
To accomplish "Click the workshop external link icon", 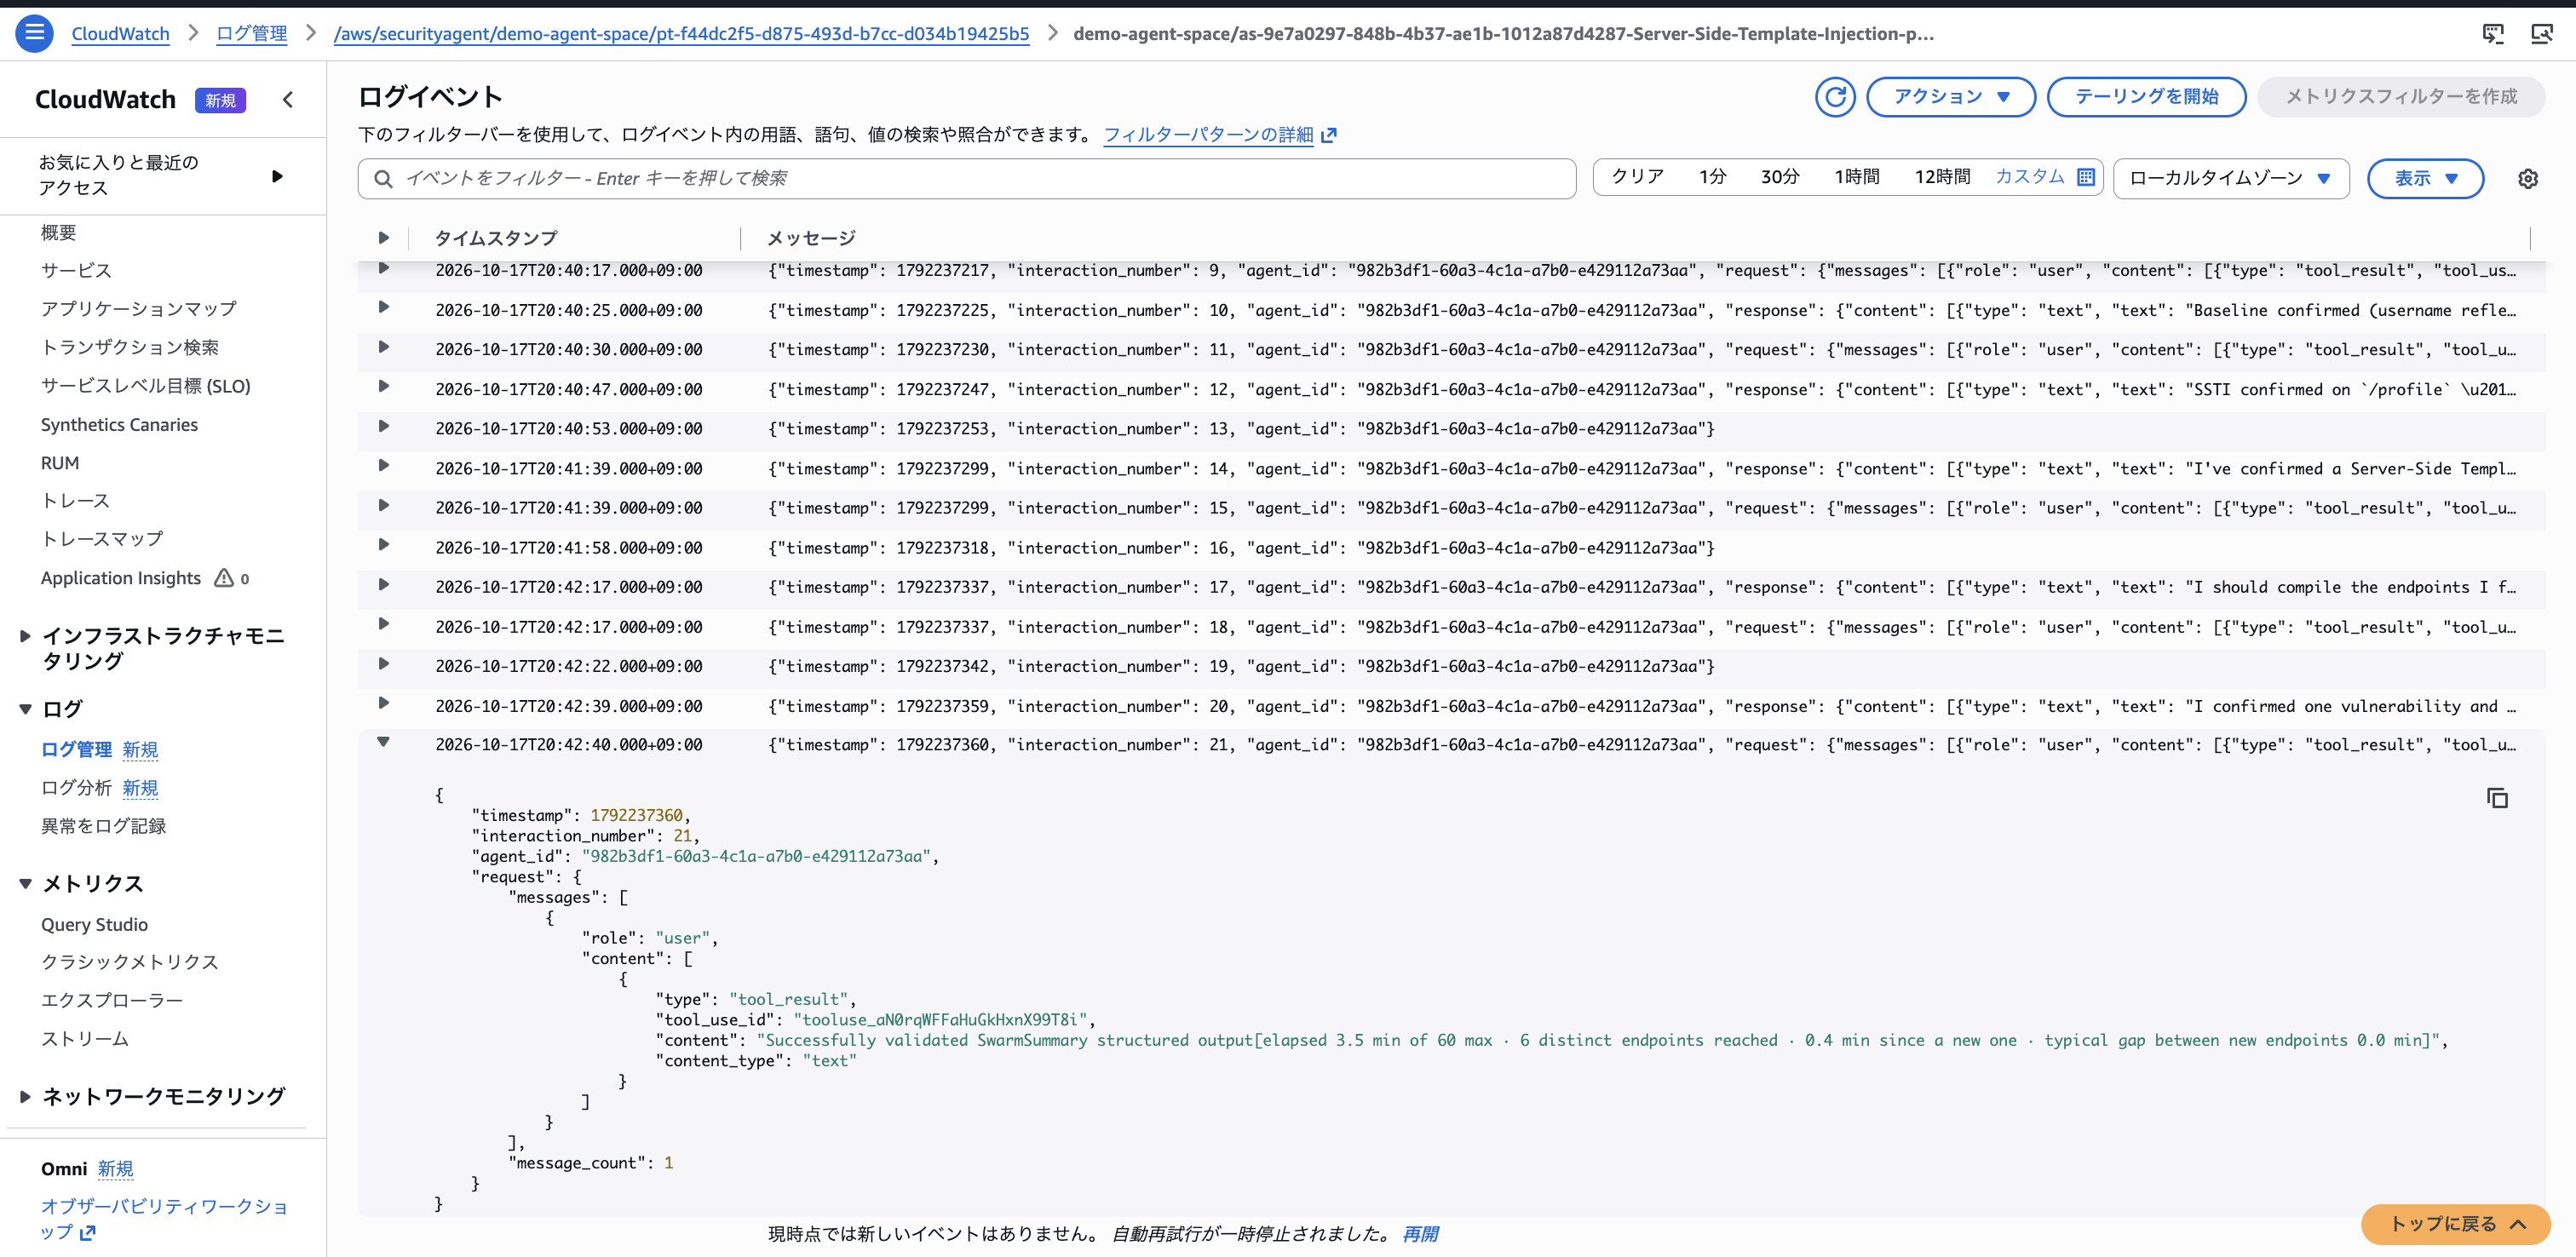I will tap(88, 1233).
